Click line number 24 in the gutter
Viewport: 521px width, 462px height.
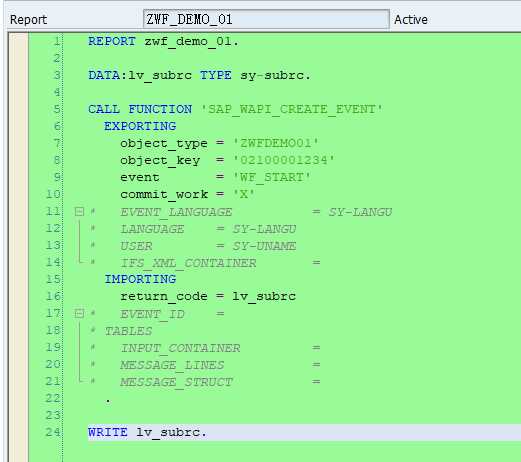pos(53,432)
